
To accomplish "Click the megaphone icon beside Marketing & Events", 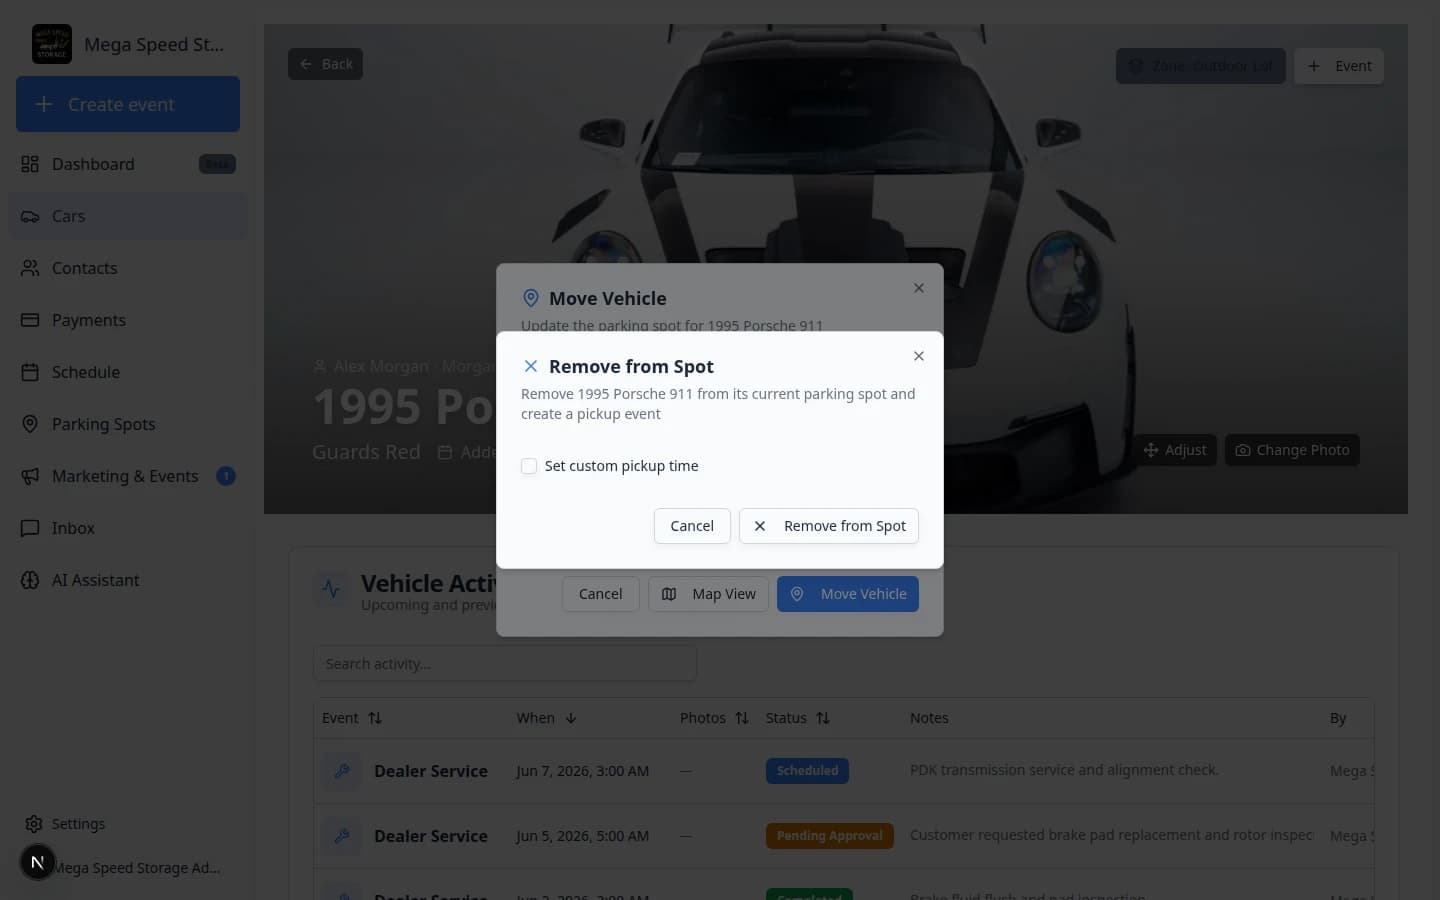I will 30,476.
